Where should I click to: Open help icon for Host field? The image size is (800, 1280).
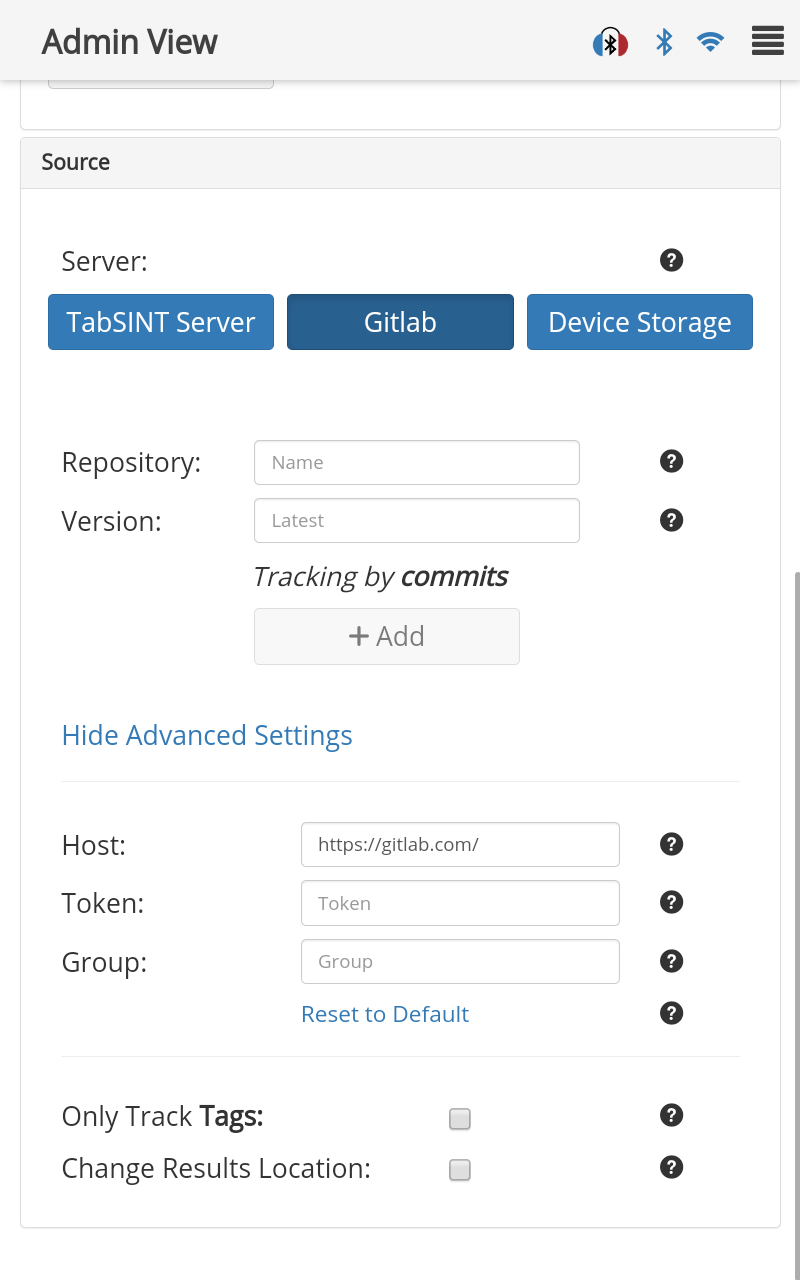point(671,844)
